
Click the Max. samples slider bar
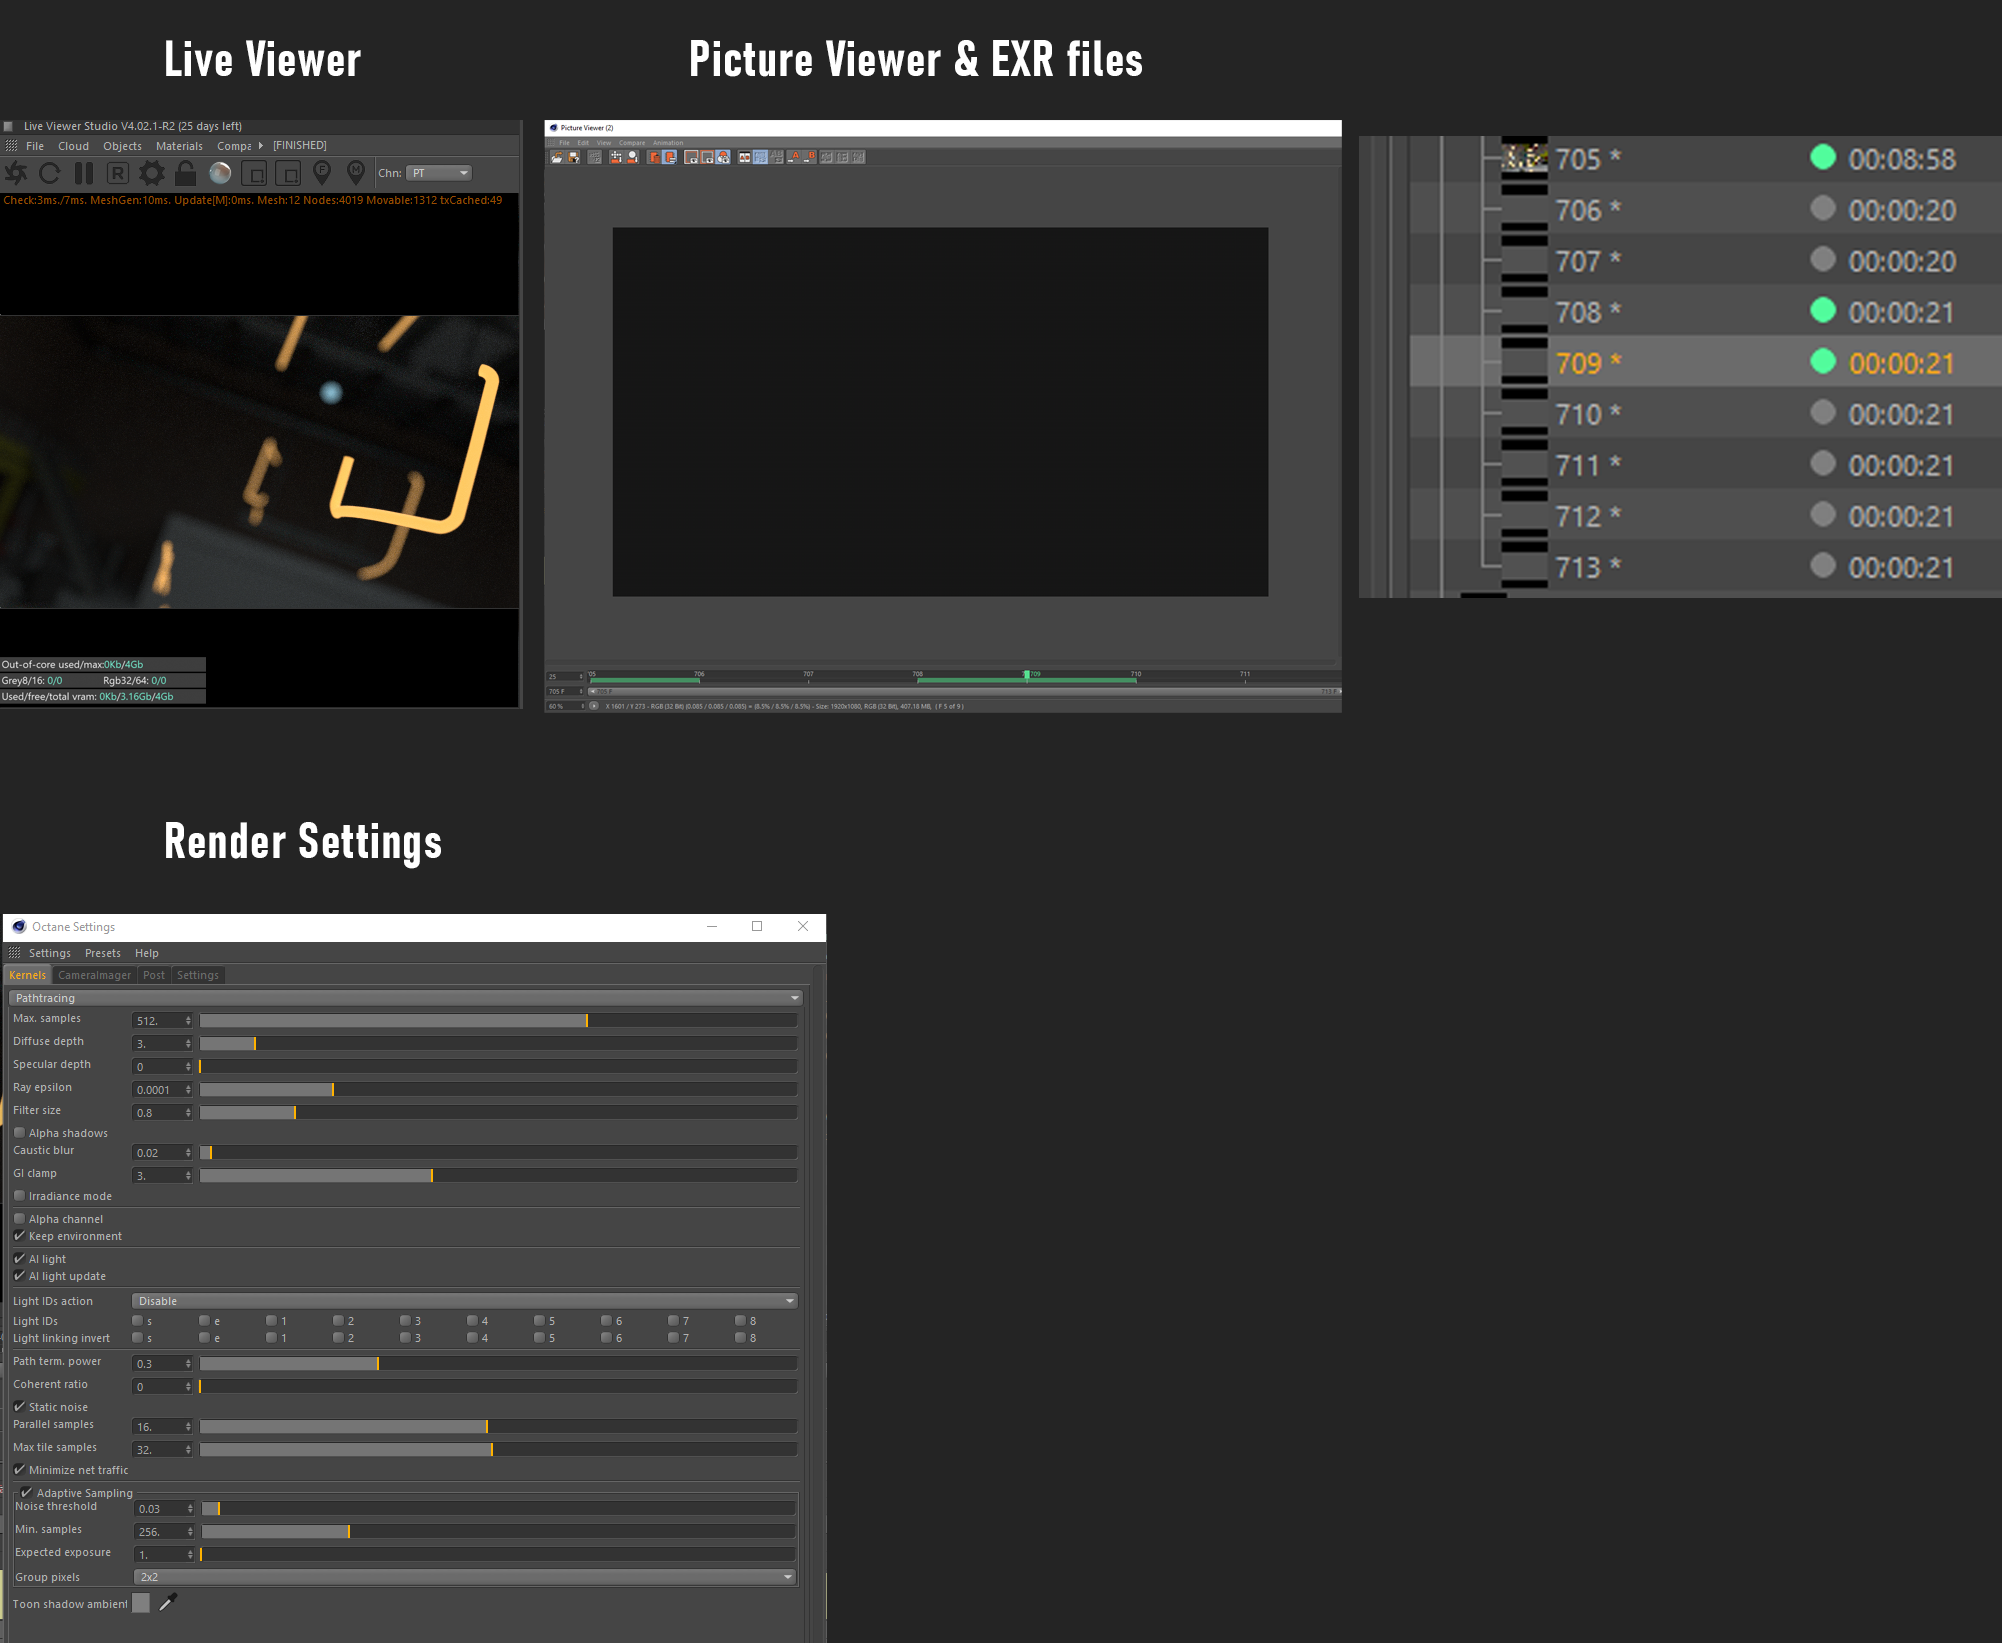click(x=498, y=1020)
